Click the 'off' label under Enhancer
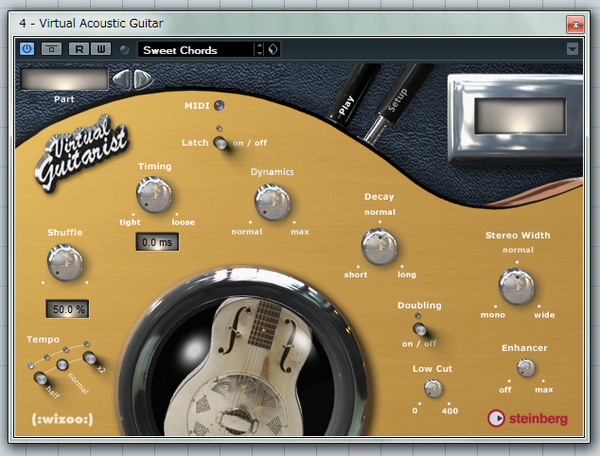 [505, 390]
